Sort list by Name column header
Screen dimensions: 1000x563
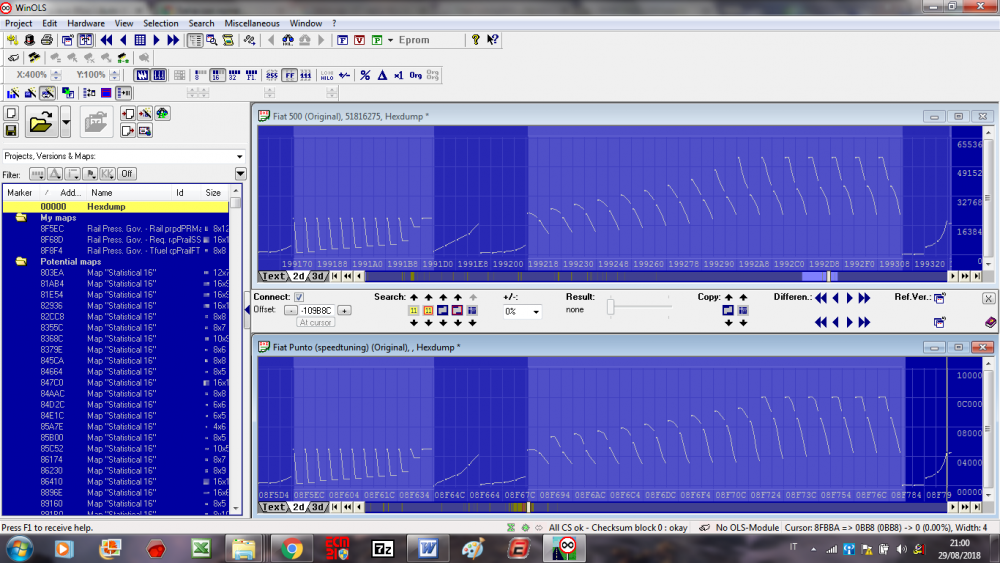(129, 193)
